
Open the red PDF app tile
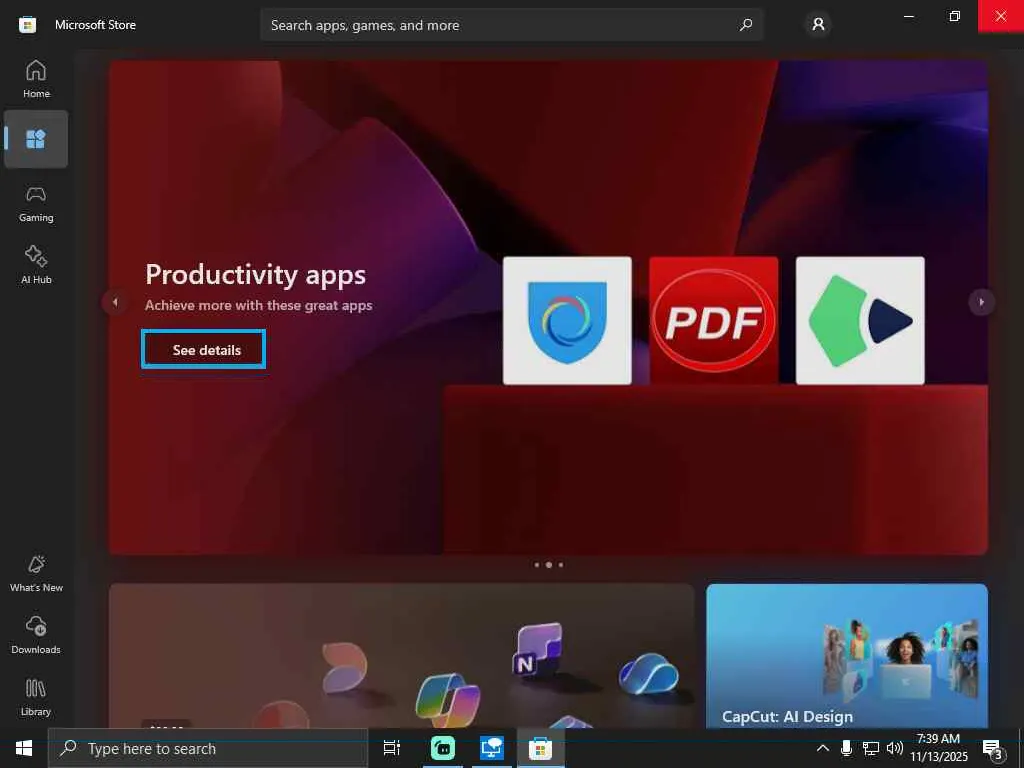713,321
